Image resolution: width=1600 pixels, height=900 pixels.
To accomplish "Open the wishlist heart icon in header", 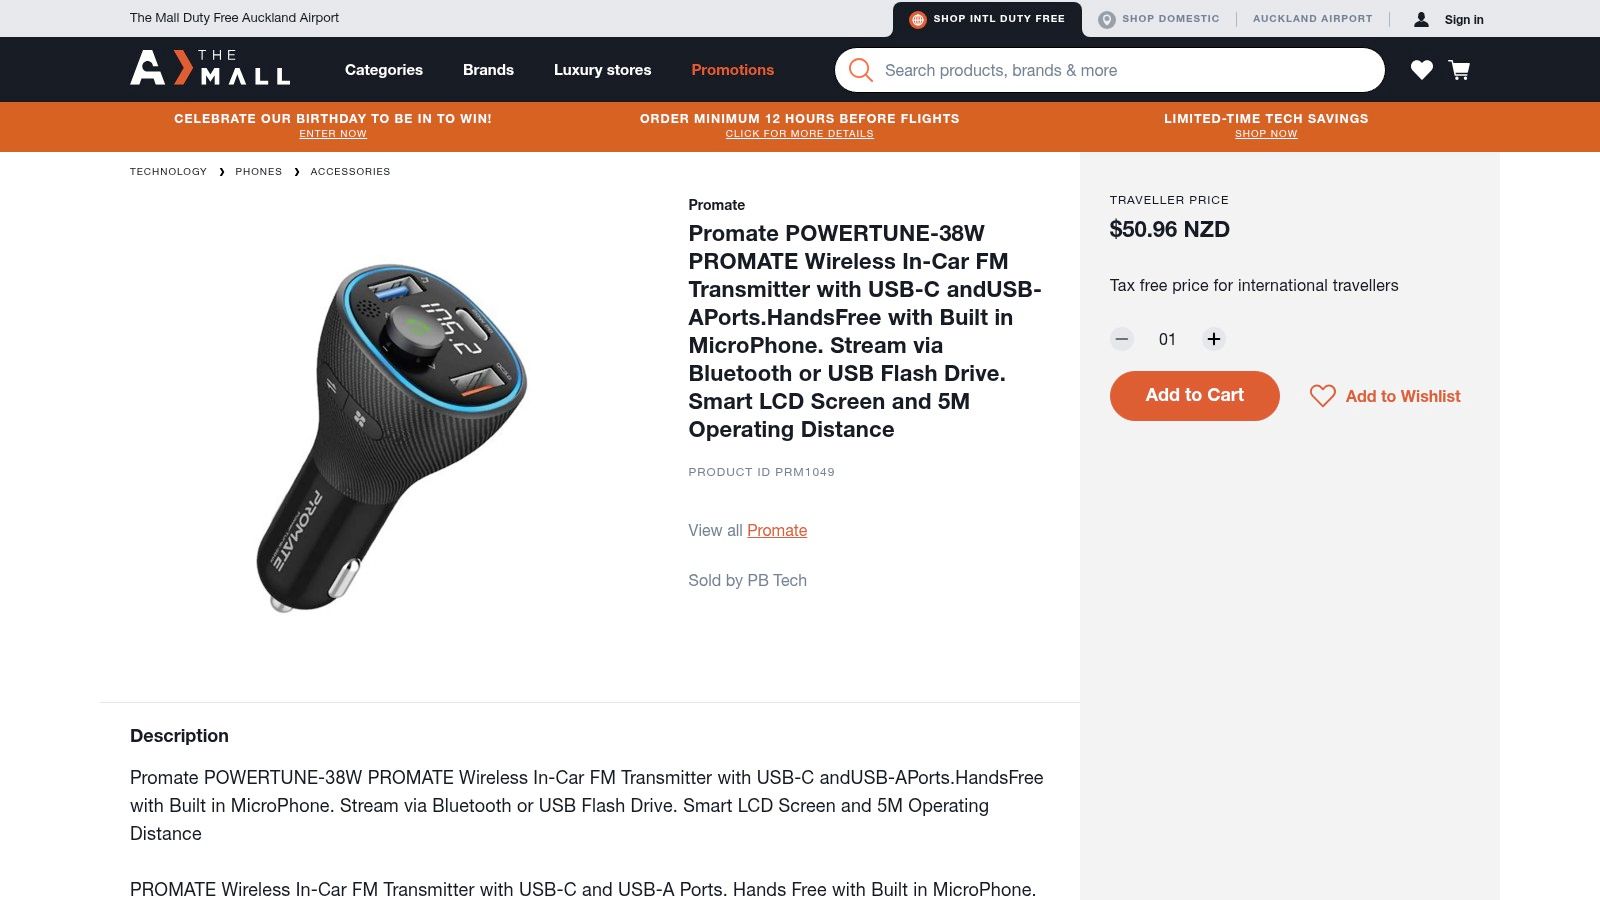I will (1421, 70).
